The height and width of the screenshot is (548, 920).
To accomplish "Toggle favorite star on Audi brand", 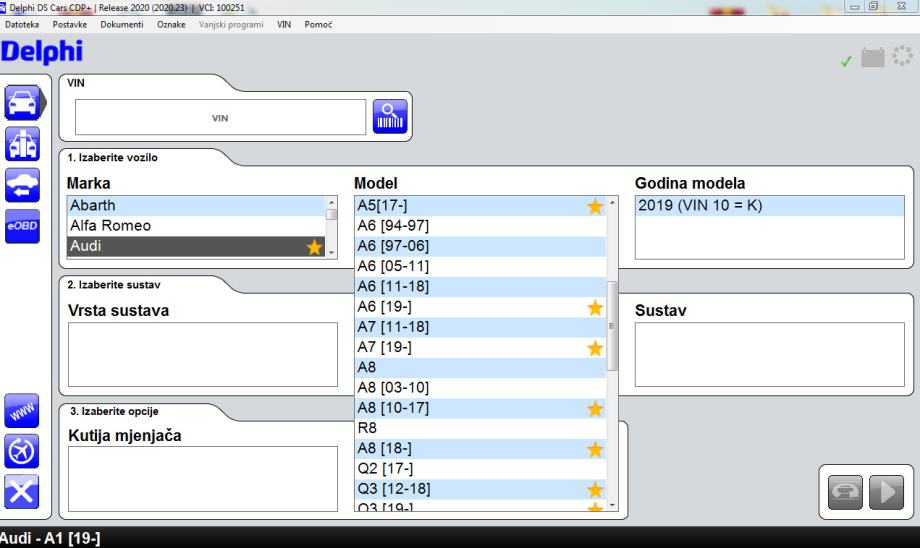I will [x=313, y=247].
